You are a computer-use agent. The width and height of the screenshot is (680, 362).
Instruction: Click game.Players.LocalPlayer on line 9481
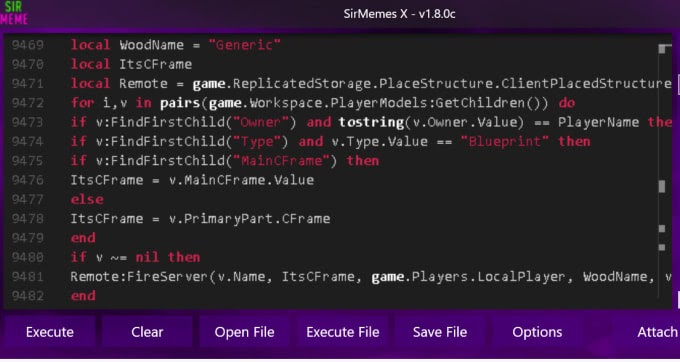469,277
